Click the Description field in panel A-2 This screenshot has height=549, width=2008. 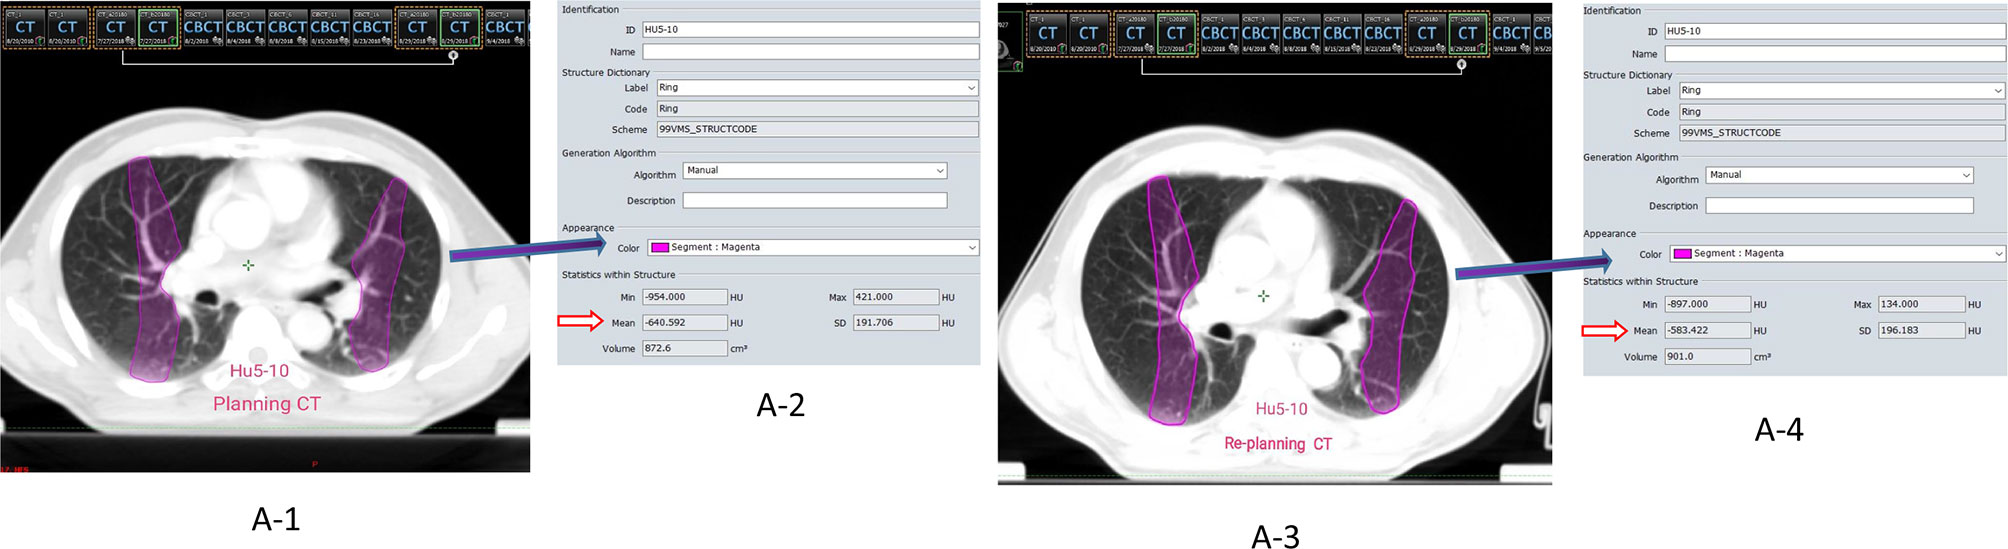point(815,200)
